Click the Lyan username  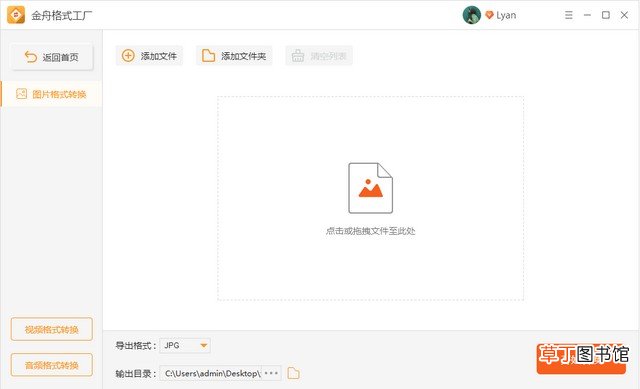click(x=506, y=16)
